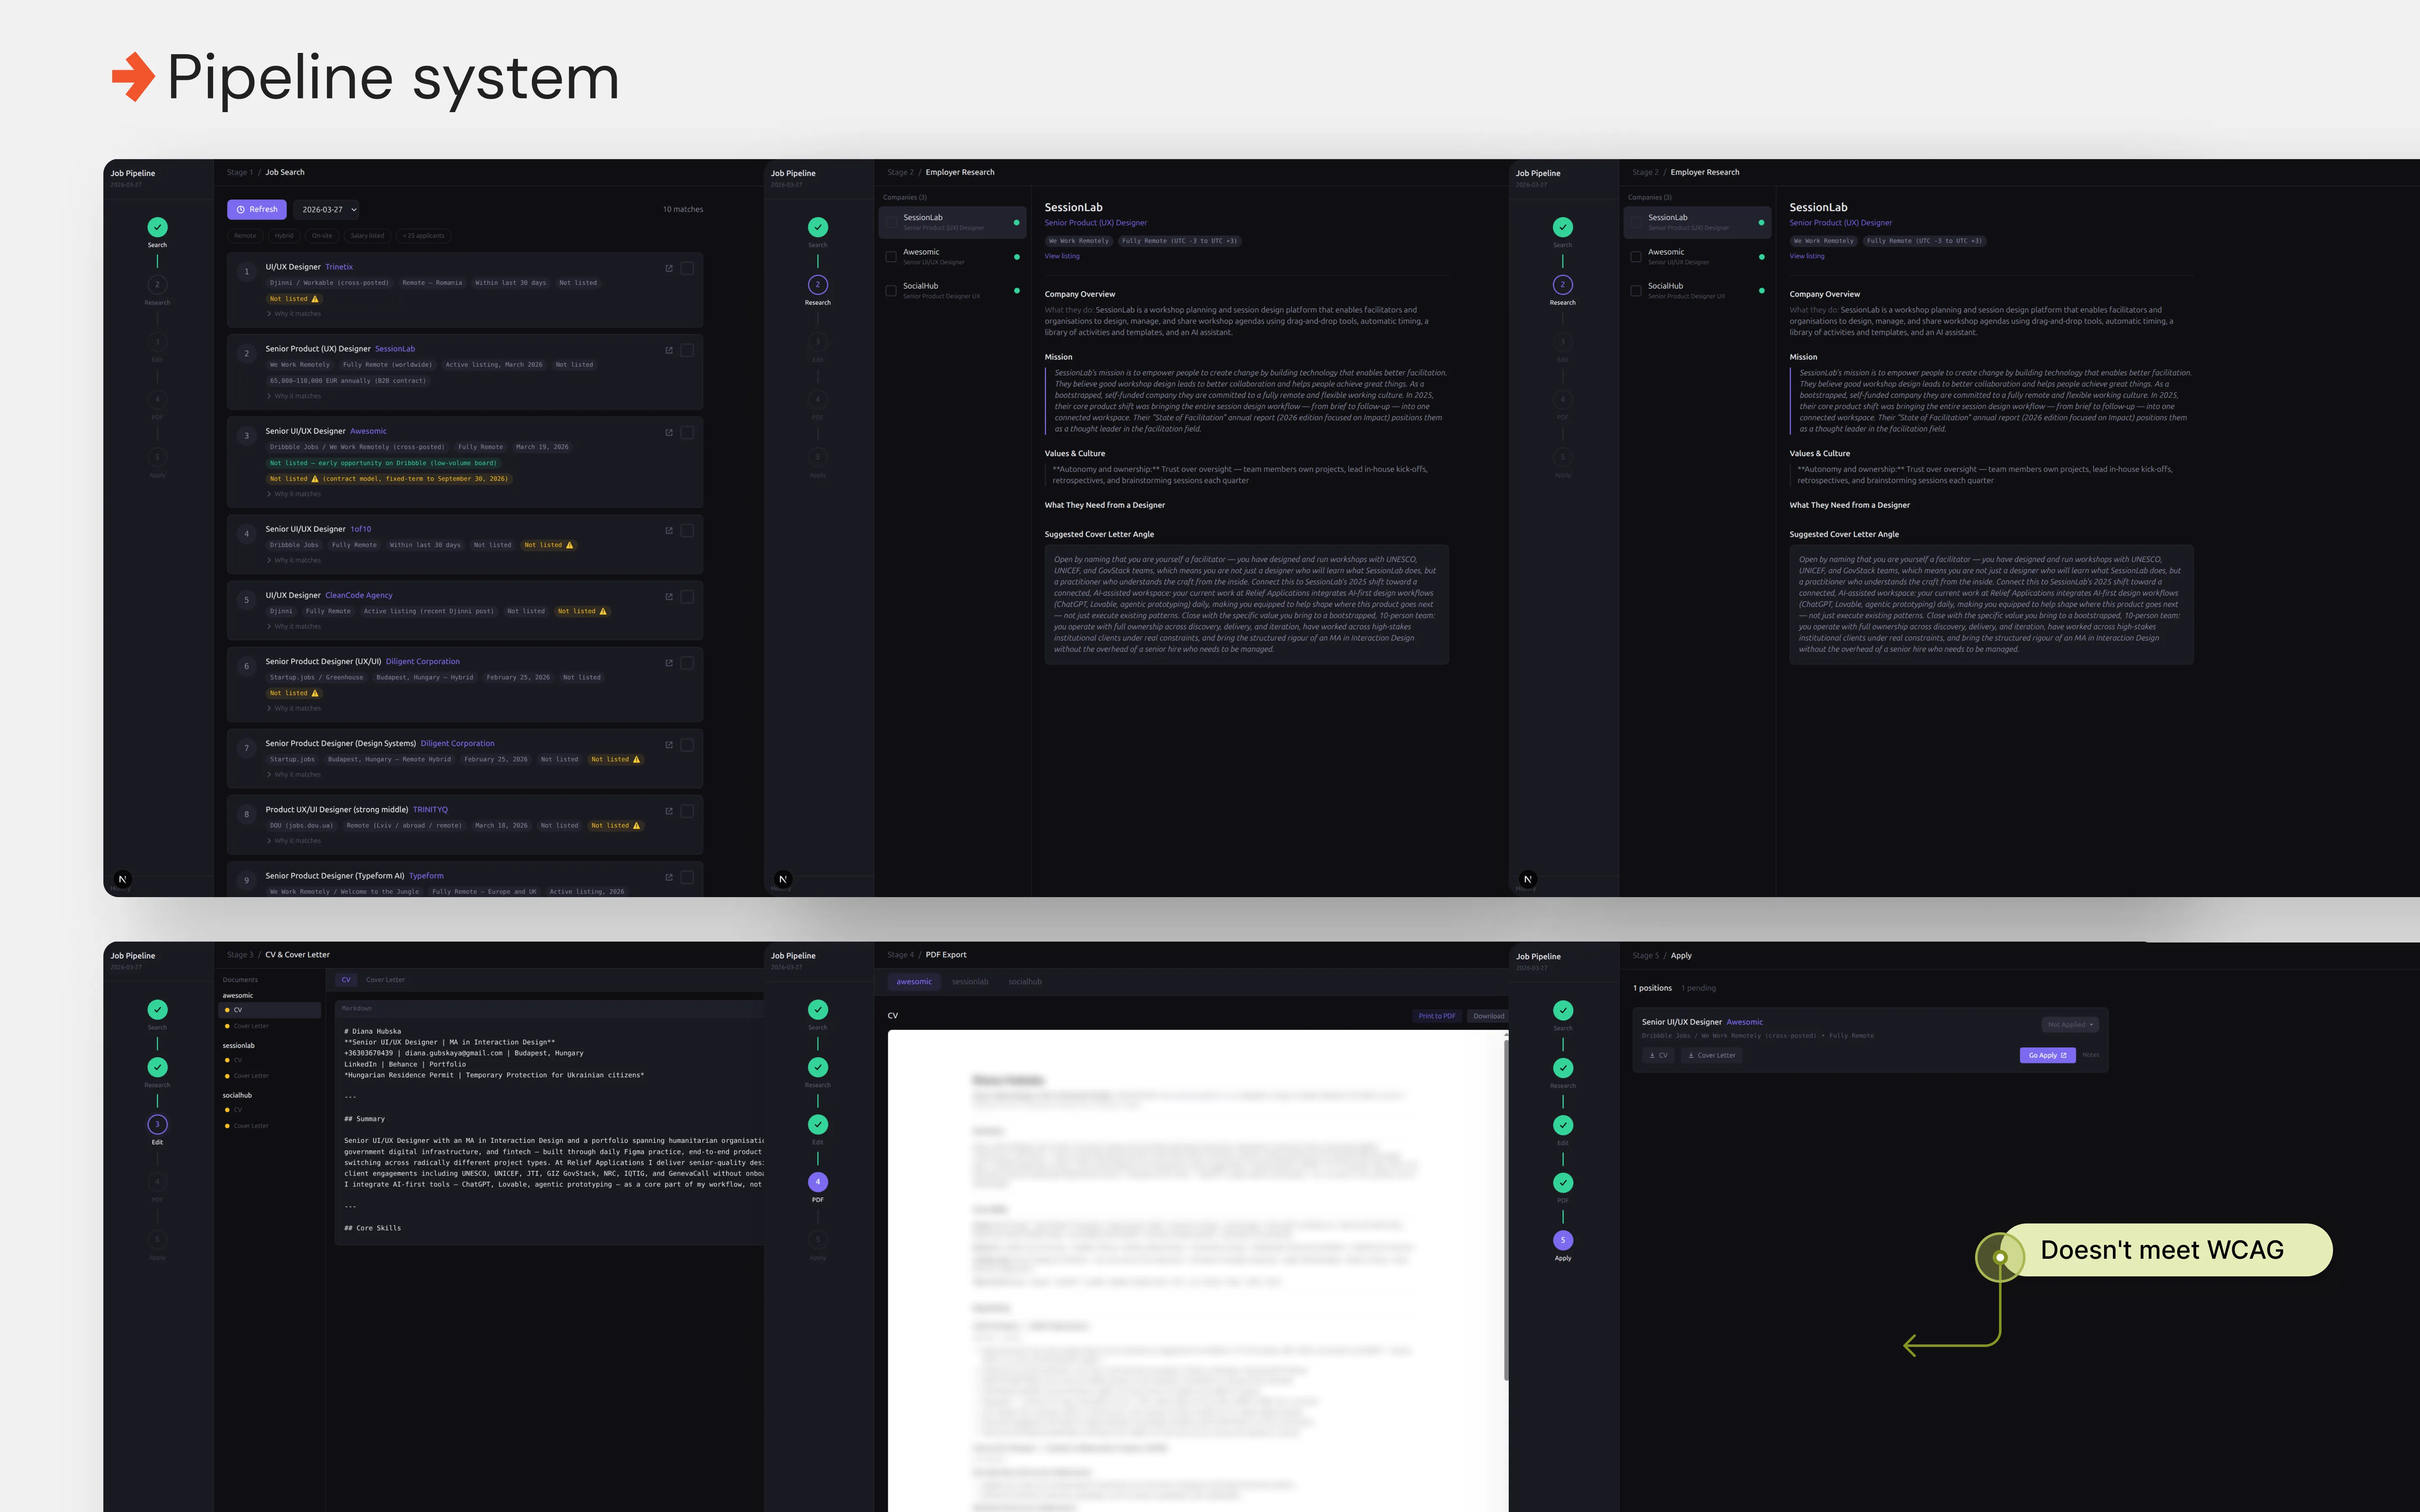Click the Search checkmark in PDF Export sidebar

coord(818,1010)
